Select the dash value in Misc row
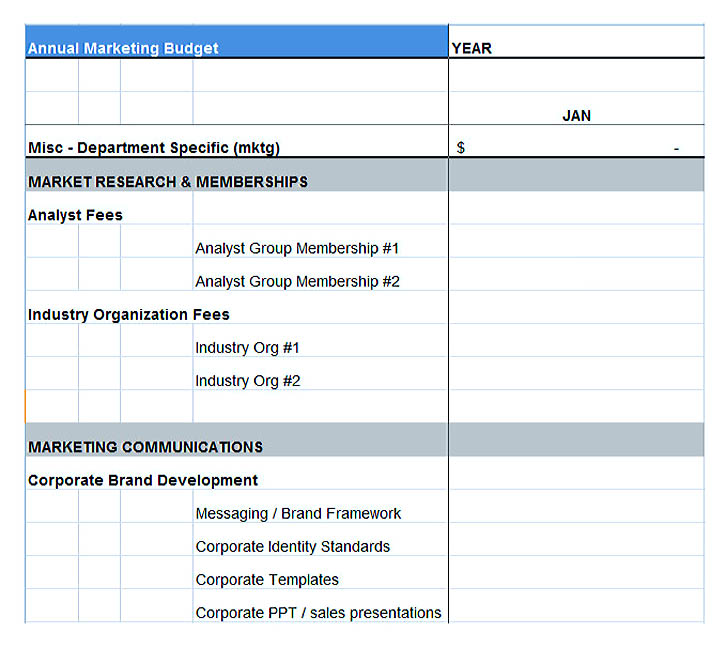727x648 pixels. pos(676,149)
